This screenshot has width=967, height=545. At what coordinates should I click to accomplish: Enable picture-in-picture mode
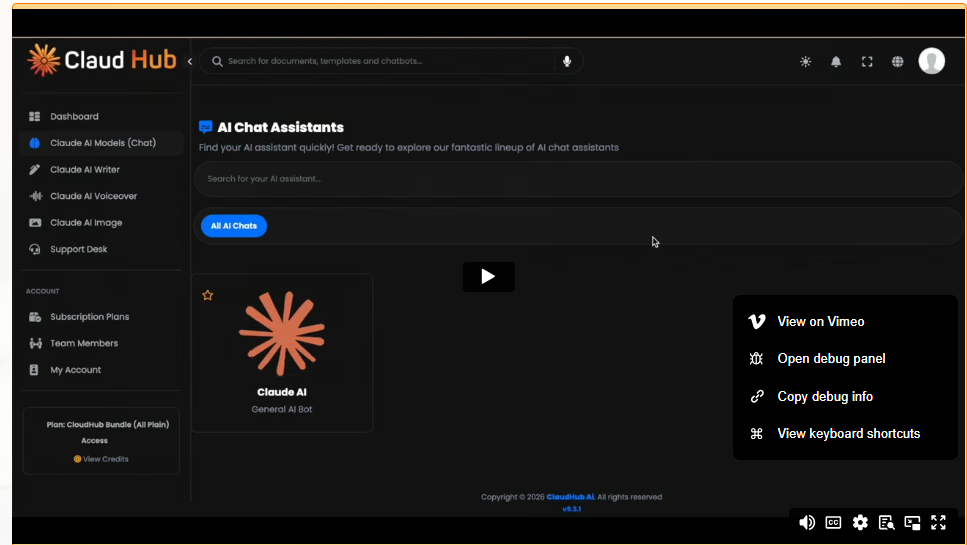(913, 523)
